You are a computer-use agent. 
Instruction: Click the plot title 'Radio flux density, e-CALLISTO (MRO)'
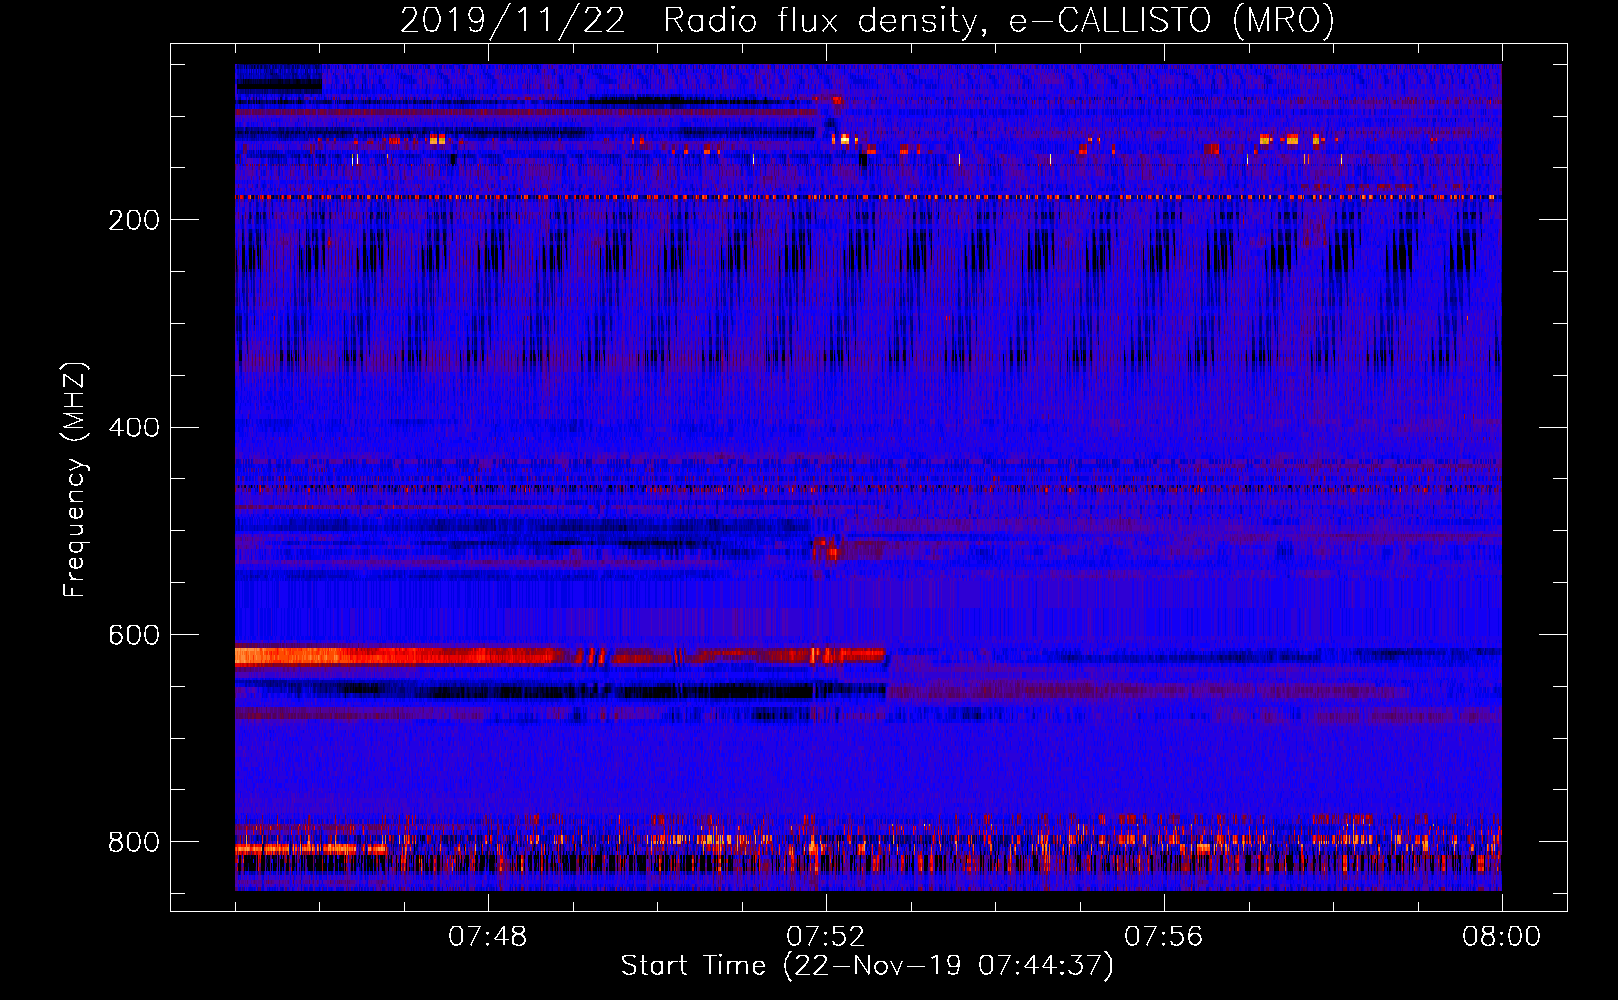[x=998, y=20]
